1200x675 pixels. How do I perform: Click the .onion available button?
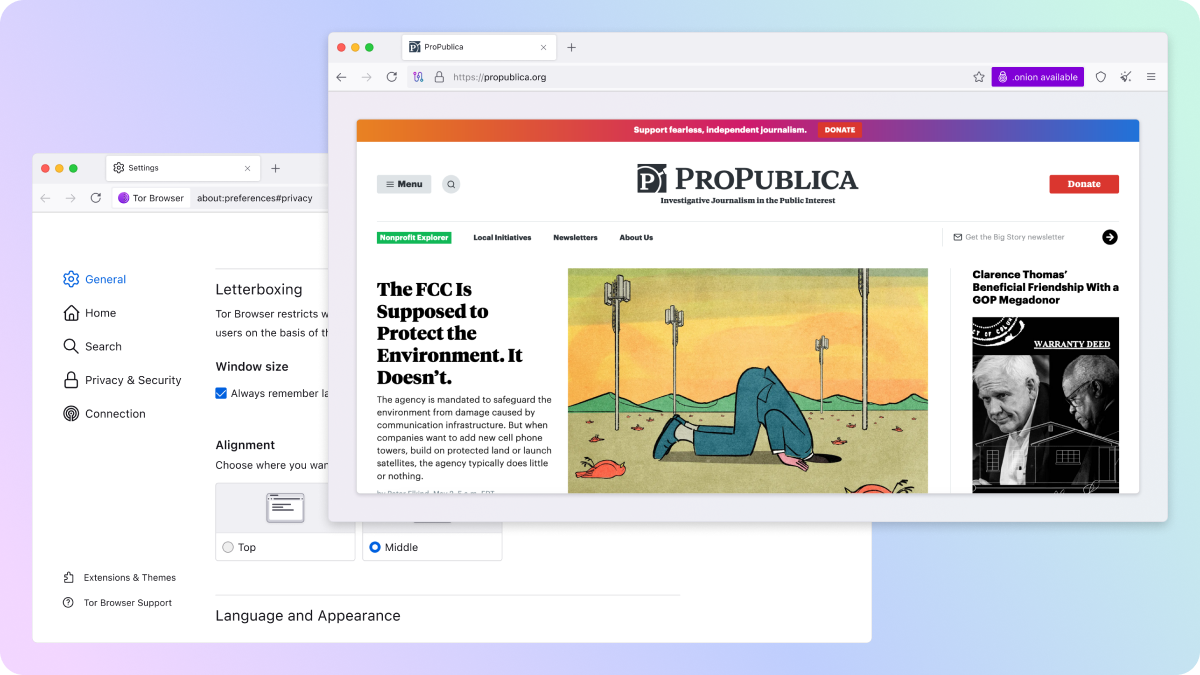click(x=1037, y=77)
